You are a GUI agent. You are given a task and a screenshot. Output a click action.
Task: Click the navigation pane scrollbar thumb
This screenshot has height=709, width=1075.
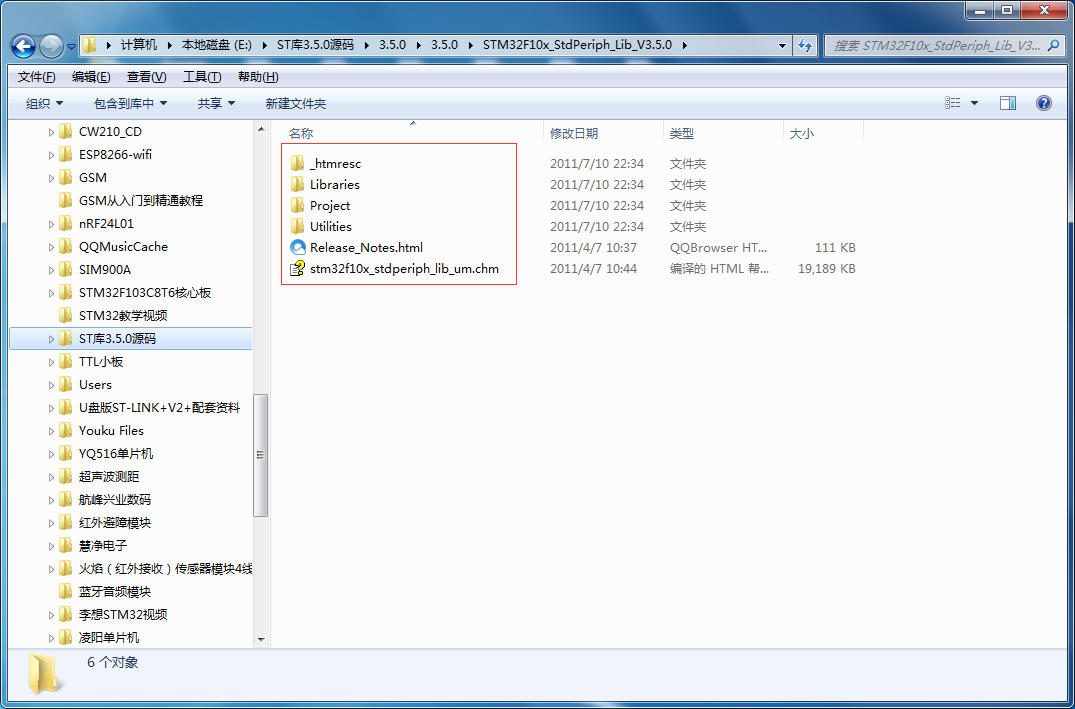(x=261, y=455)
